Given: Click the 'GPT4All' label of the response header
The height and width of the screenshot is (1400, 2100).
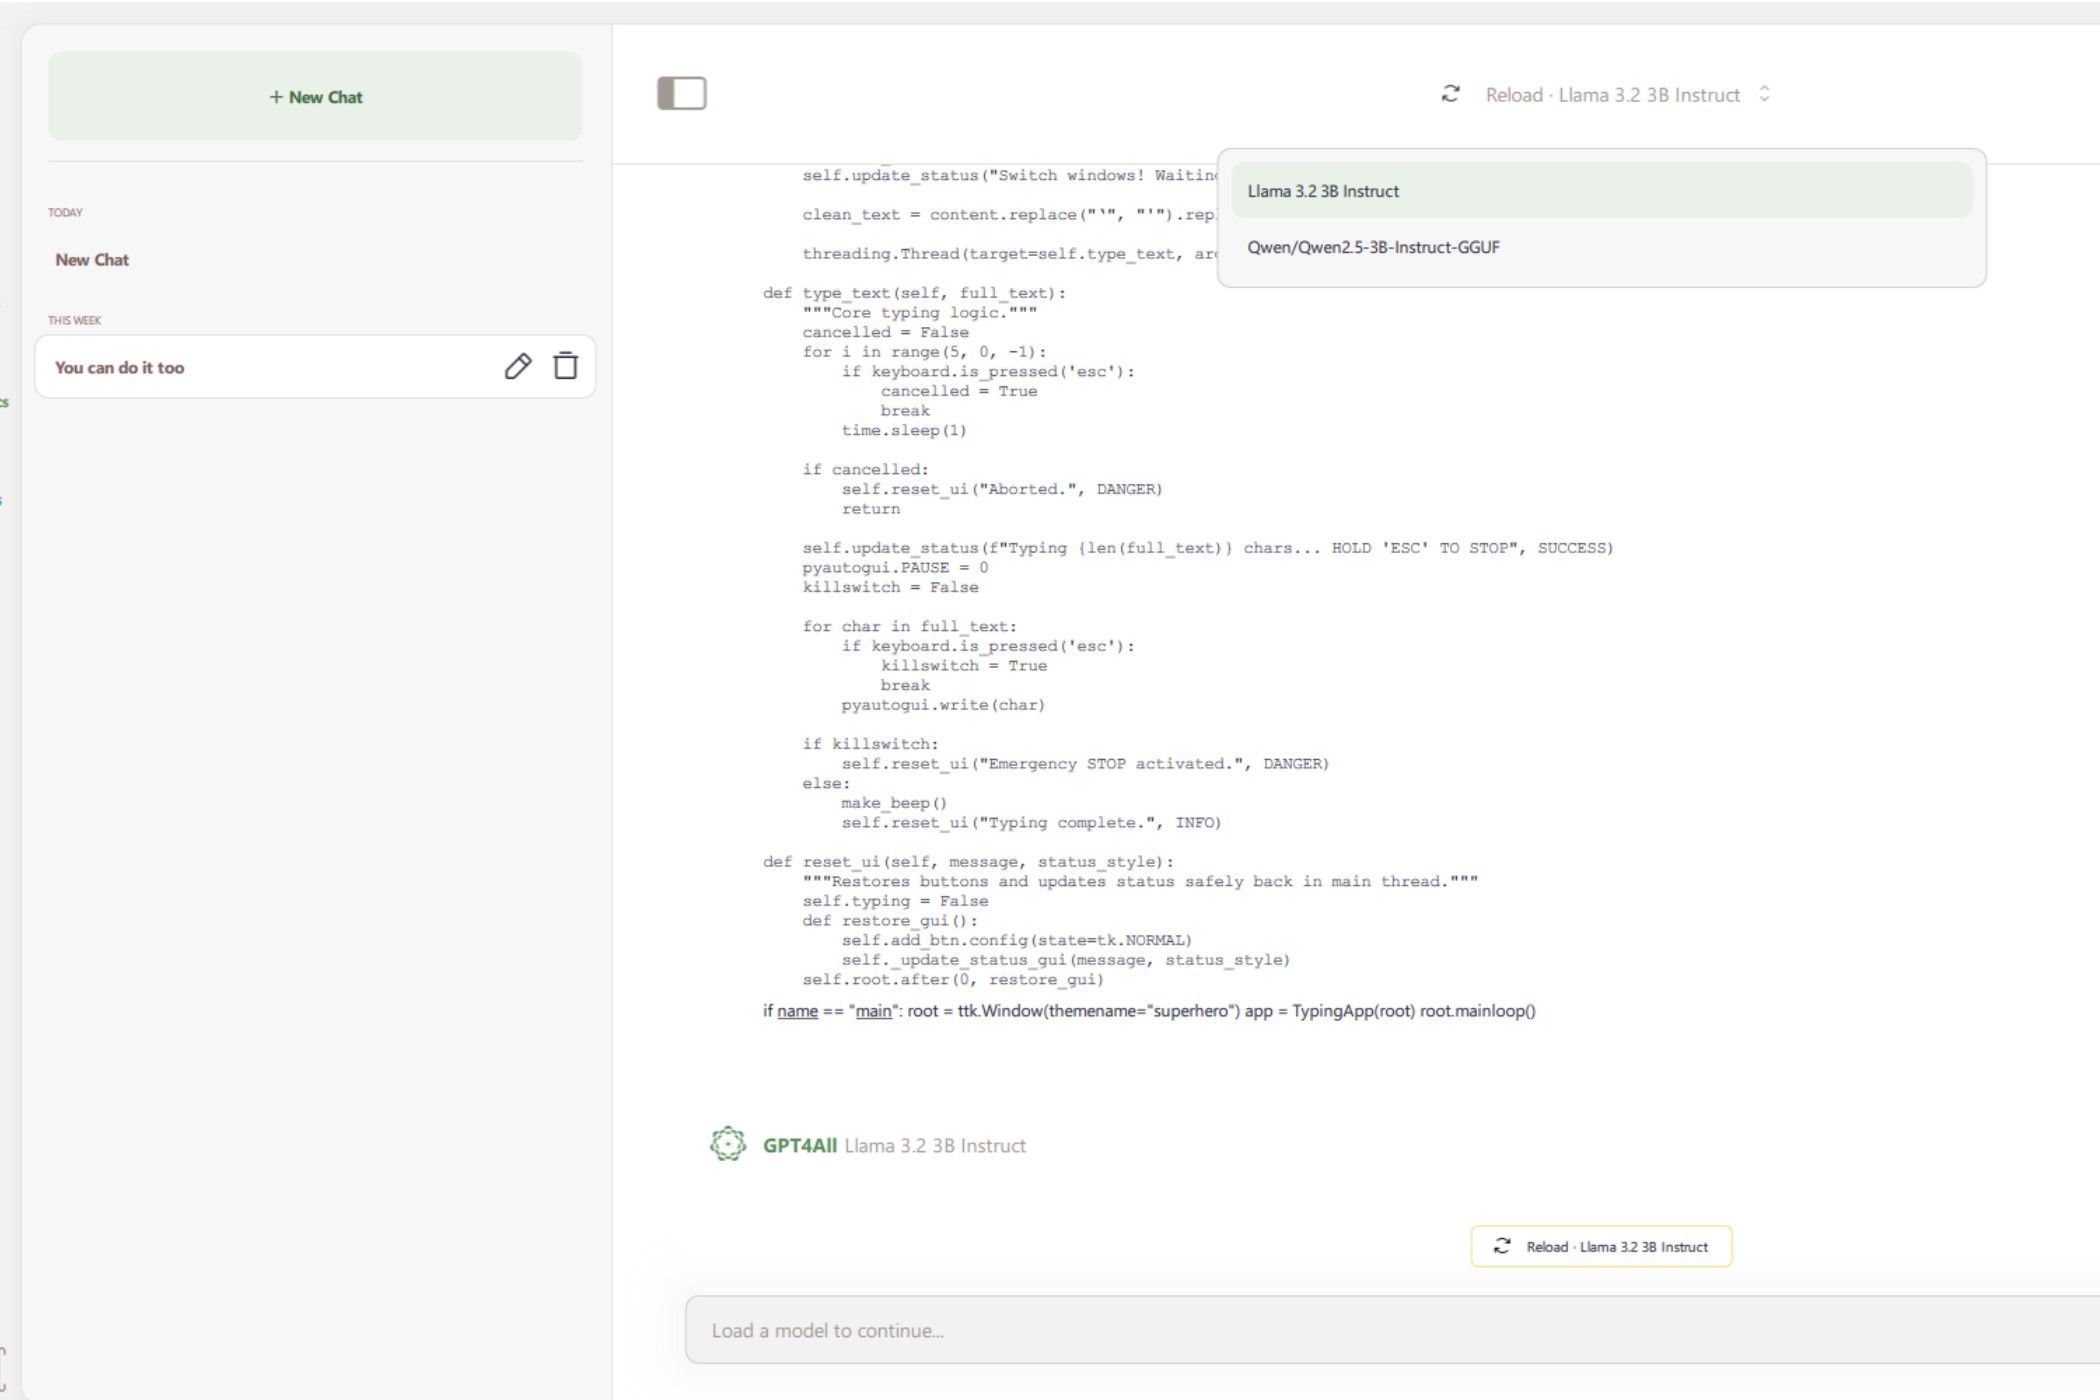Looking at the screenshot, I should [x=800, y=1146].
